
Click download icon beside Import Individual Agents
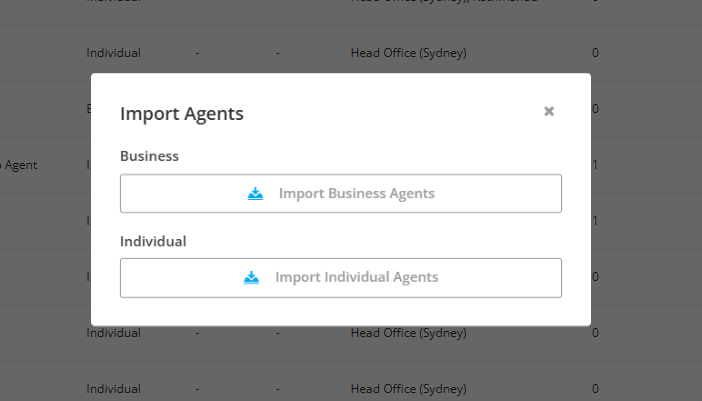point(251,277)
